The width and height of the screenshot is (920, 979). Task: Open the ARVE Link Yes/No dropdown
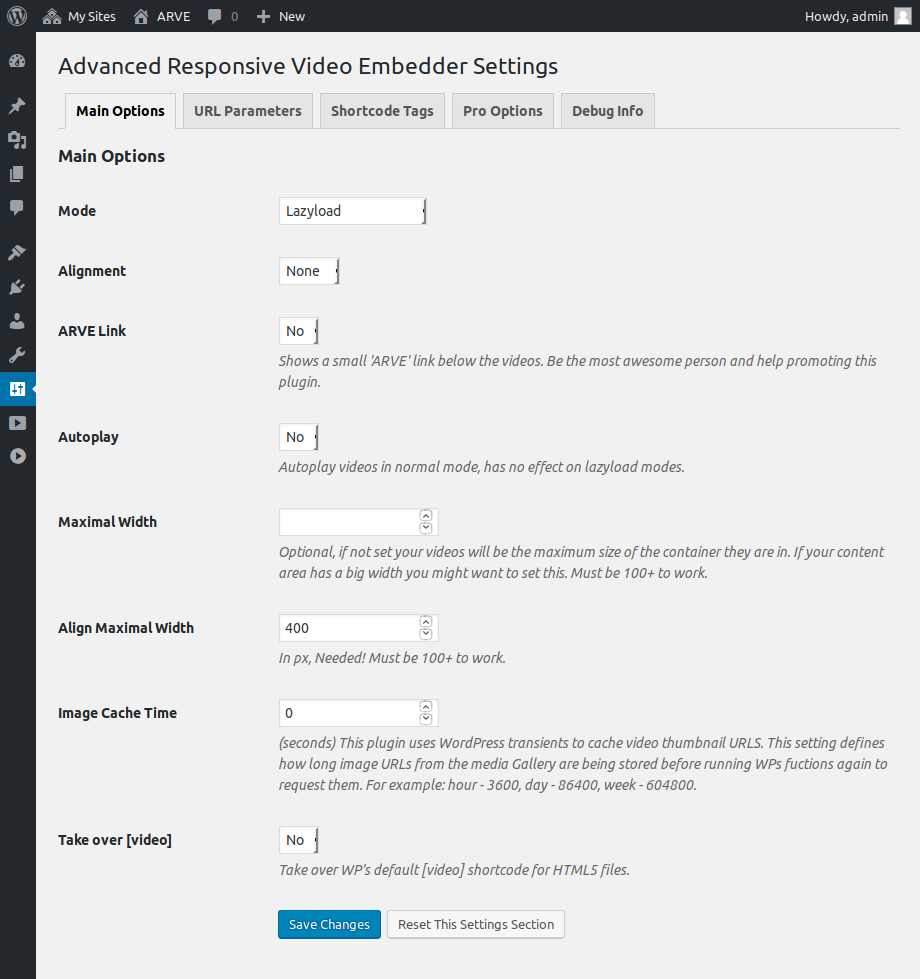298,331
